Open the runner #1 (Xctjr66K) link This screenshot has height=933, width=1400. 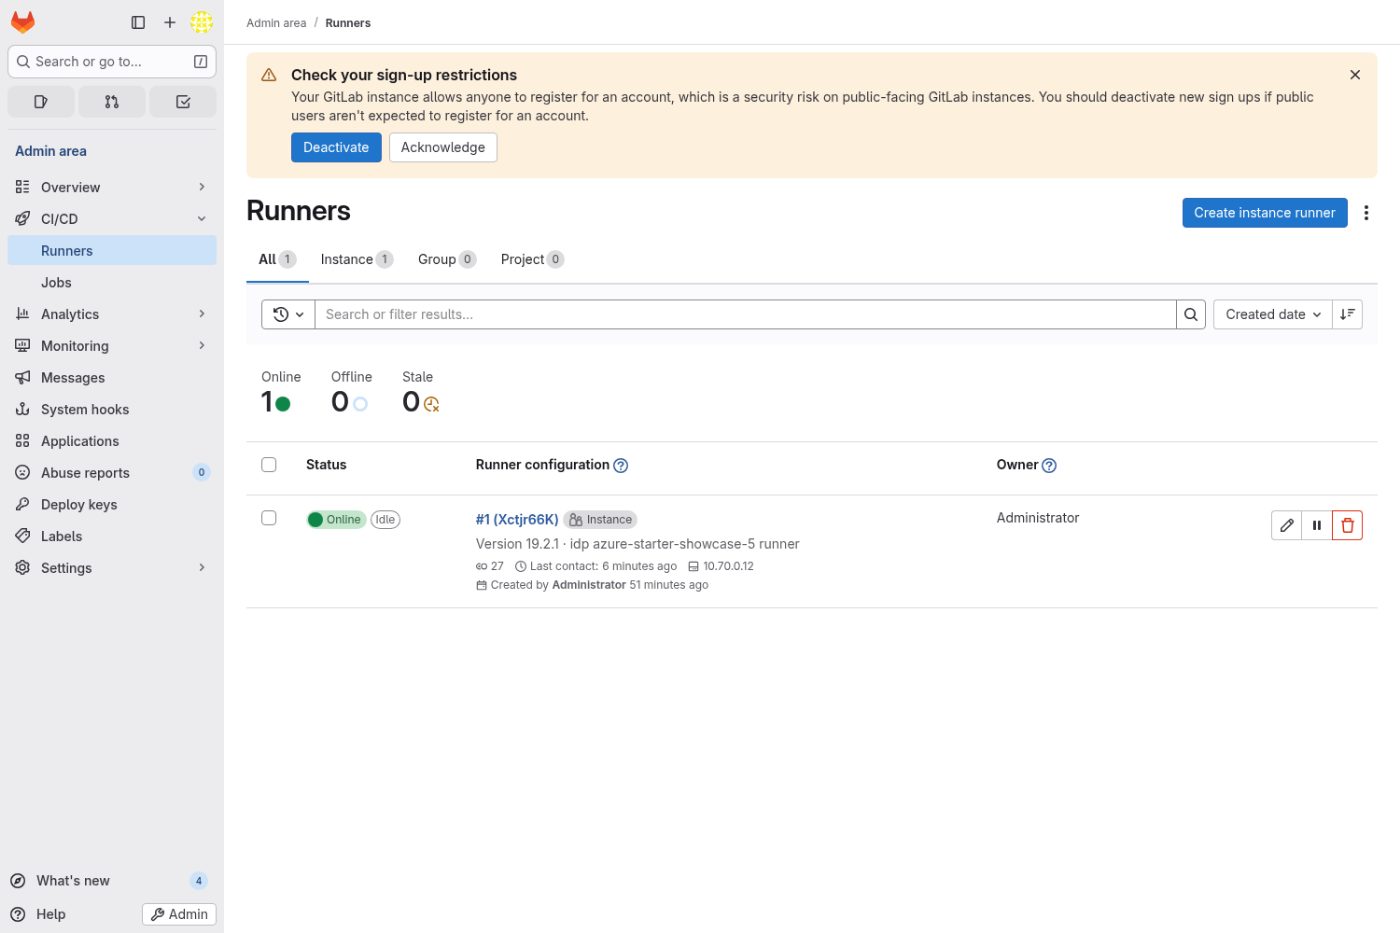[x=517, y=520]
